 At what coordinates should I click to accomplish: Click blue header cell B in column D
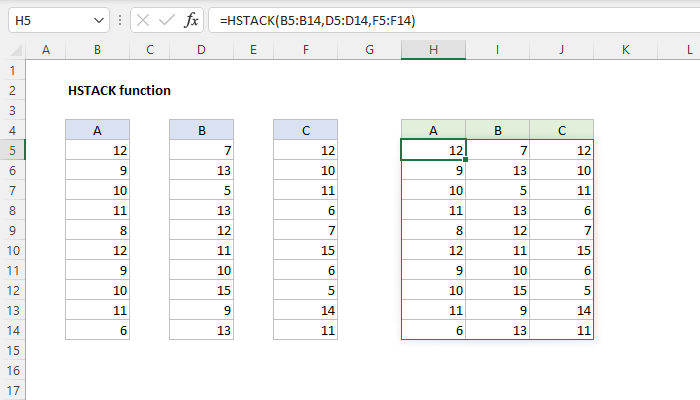click(x=201, y=130)
